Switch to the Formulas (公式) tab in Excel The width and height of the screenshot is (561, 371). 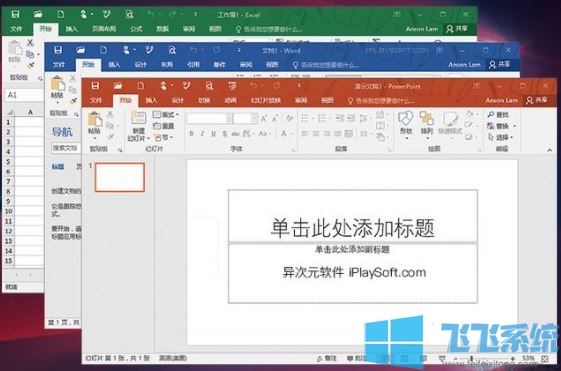(136, 29)
